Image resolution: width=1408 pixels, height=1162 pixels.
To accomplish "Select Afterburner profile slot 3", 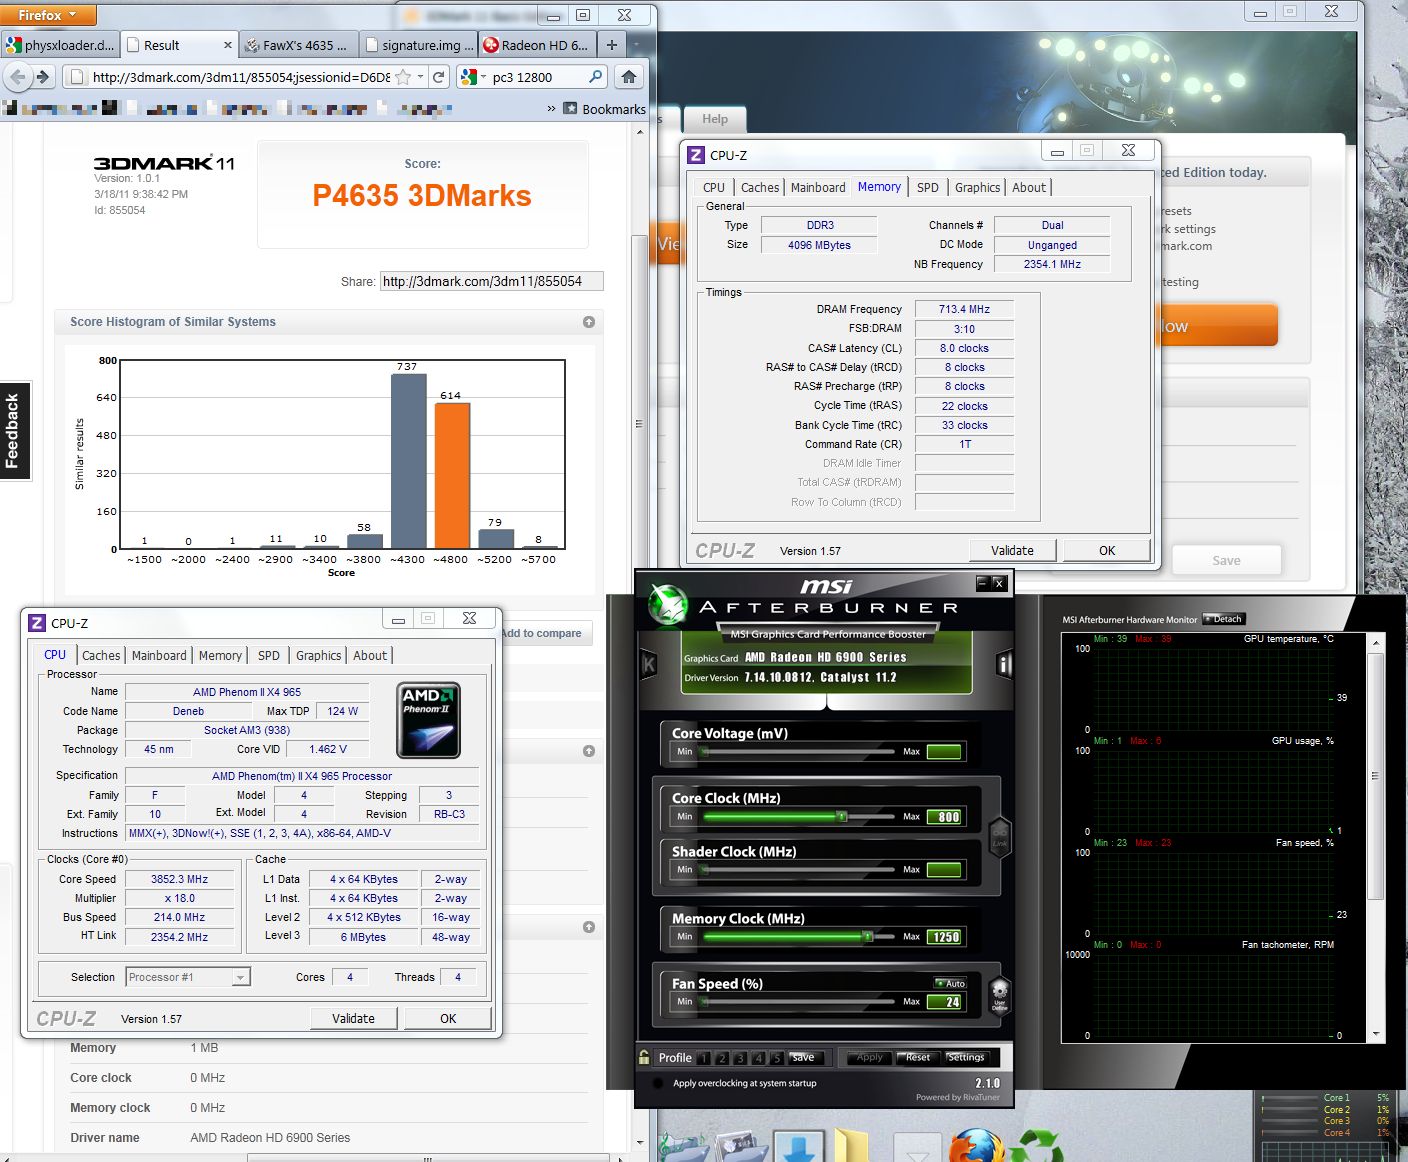I will 740,1058.
